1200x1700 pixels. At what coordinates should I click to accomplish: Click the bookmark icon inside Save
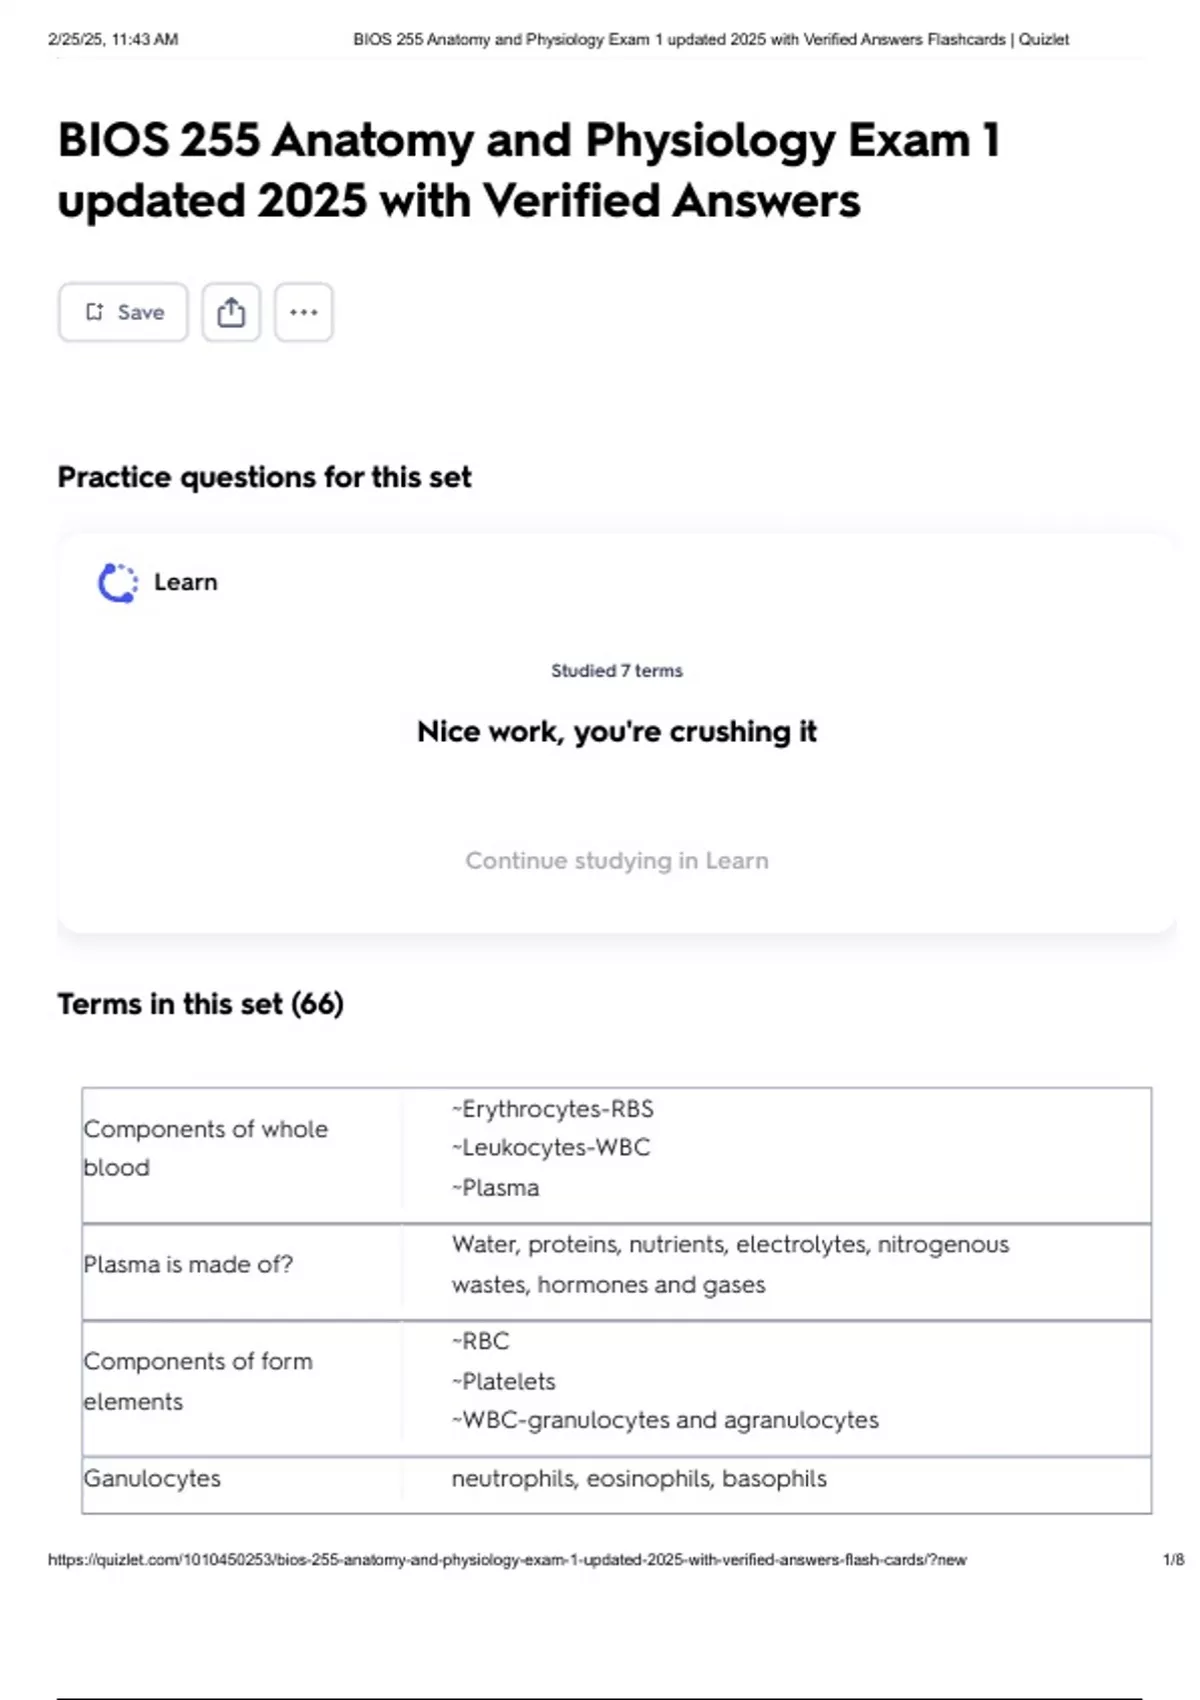tap(94, 312)
